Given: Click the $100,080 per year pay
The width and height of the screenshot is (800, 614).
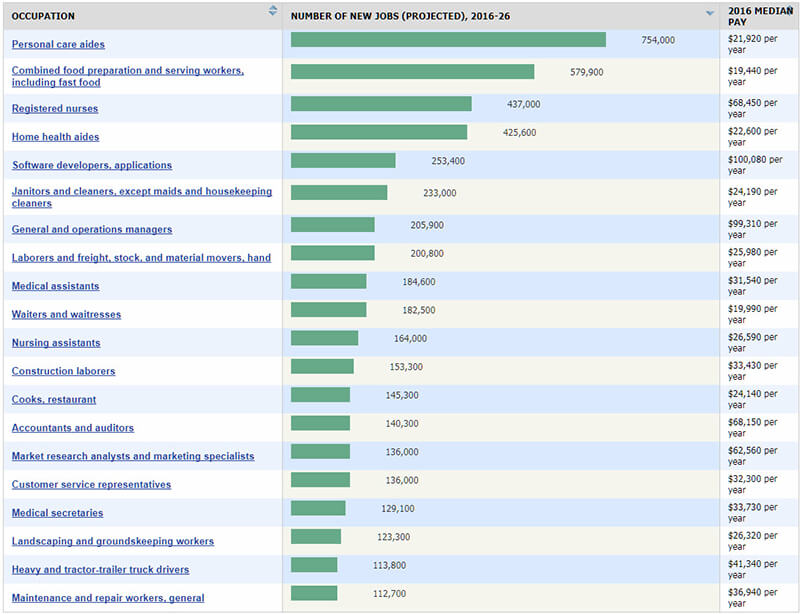Looking at the screenshot, I should pyautogui.click(x=755, y=165).
